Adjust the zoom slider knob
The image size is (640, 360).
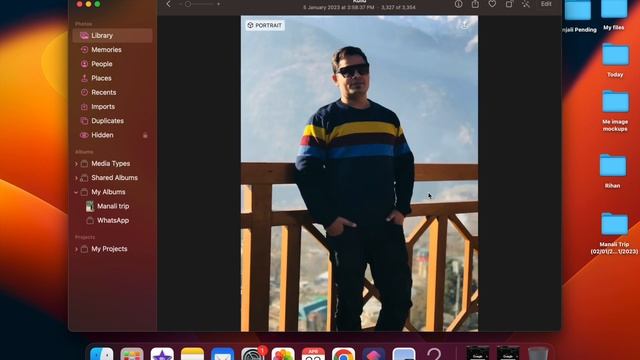[188, 4]
